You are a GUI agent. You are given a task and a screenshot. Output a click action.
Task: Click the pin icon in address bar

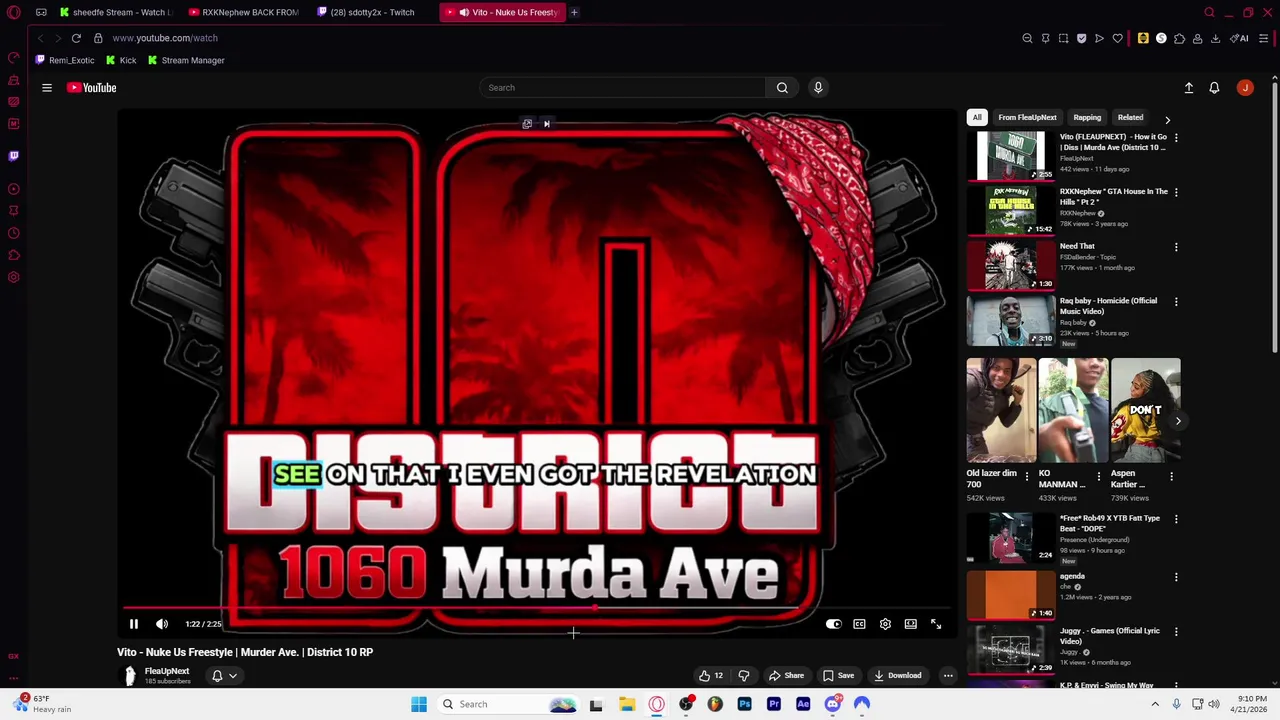coord(1045,38)
